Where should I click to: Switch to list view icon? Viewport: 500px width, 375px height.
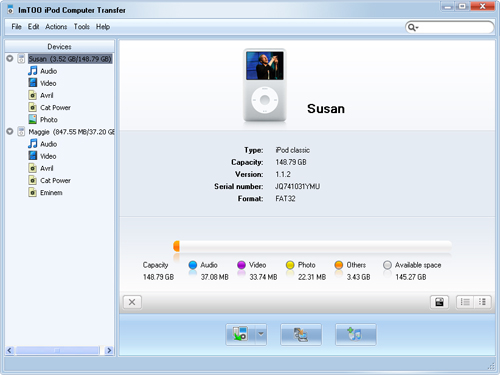click(x=465, y=302)
